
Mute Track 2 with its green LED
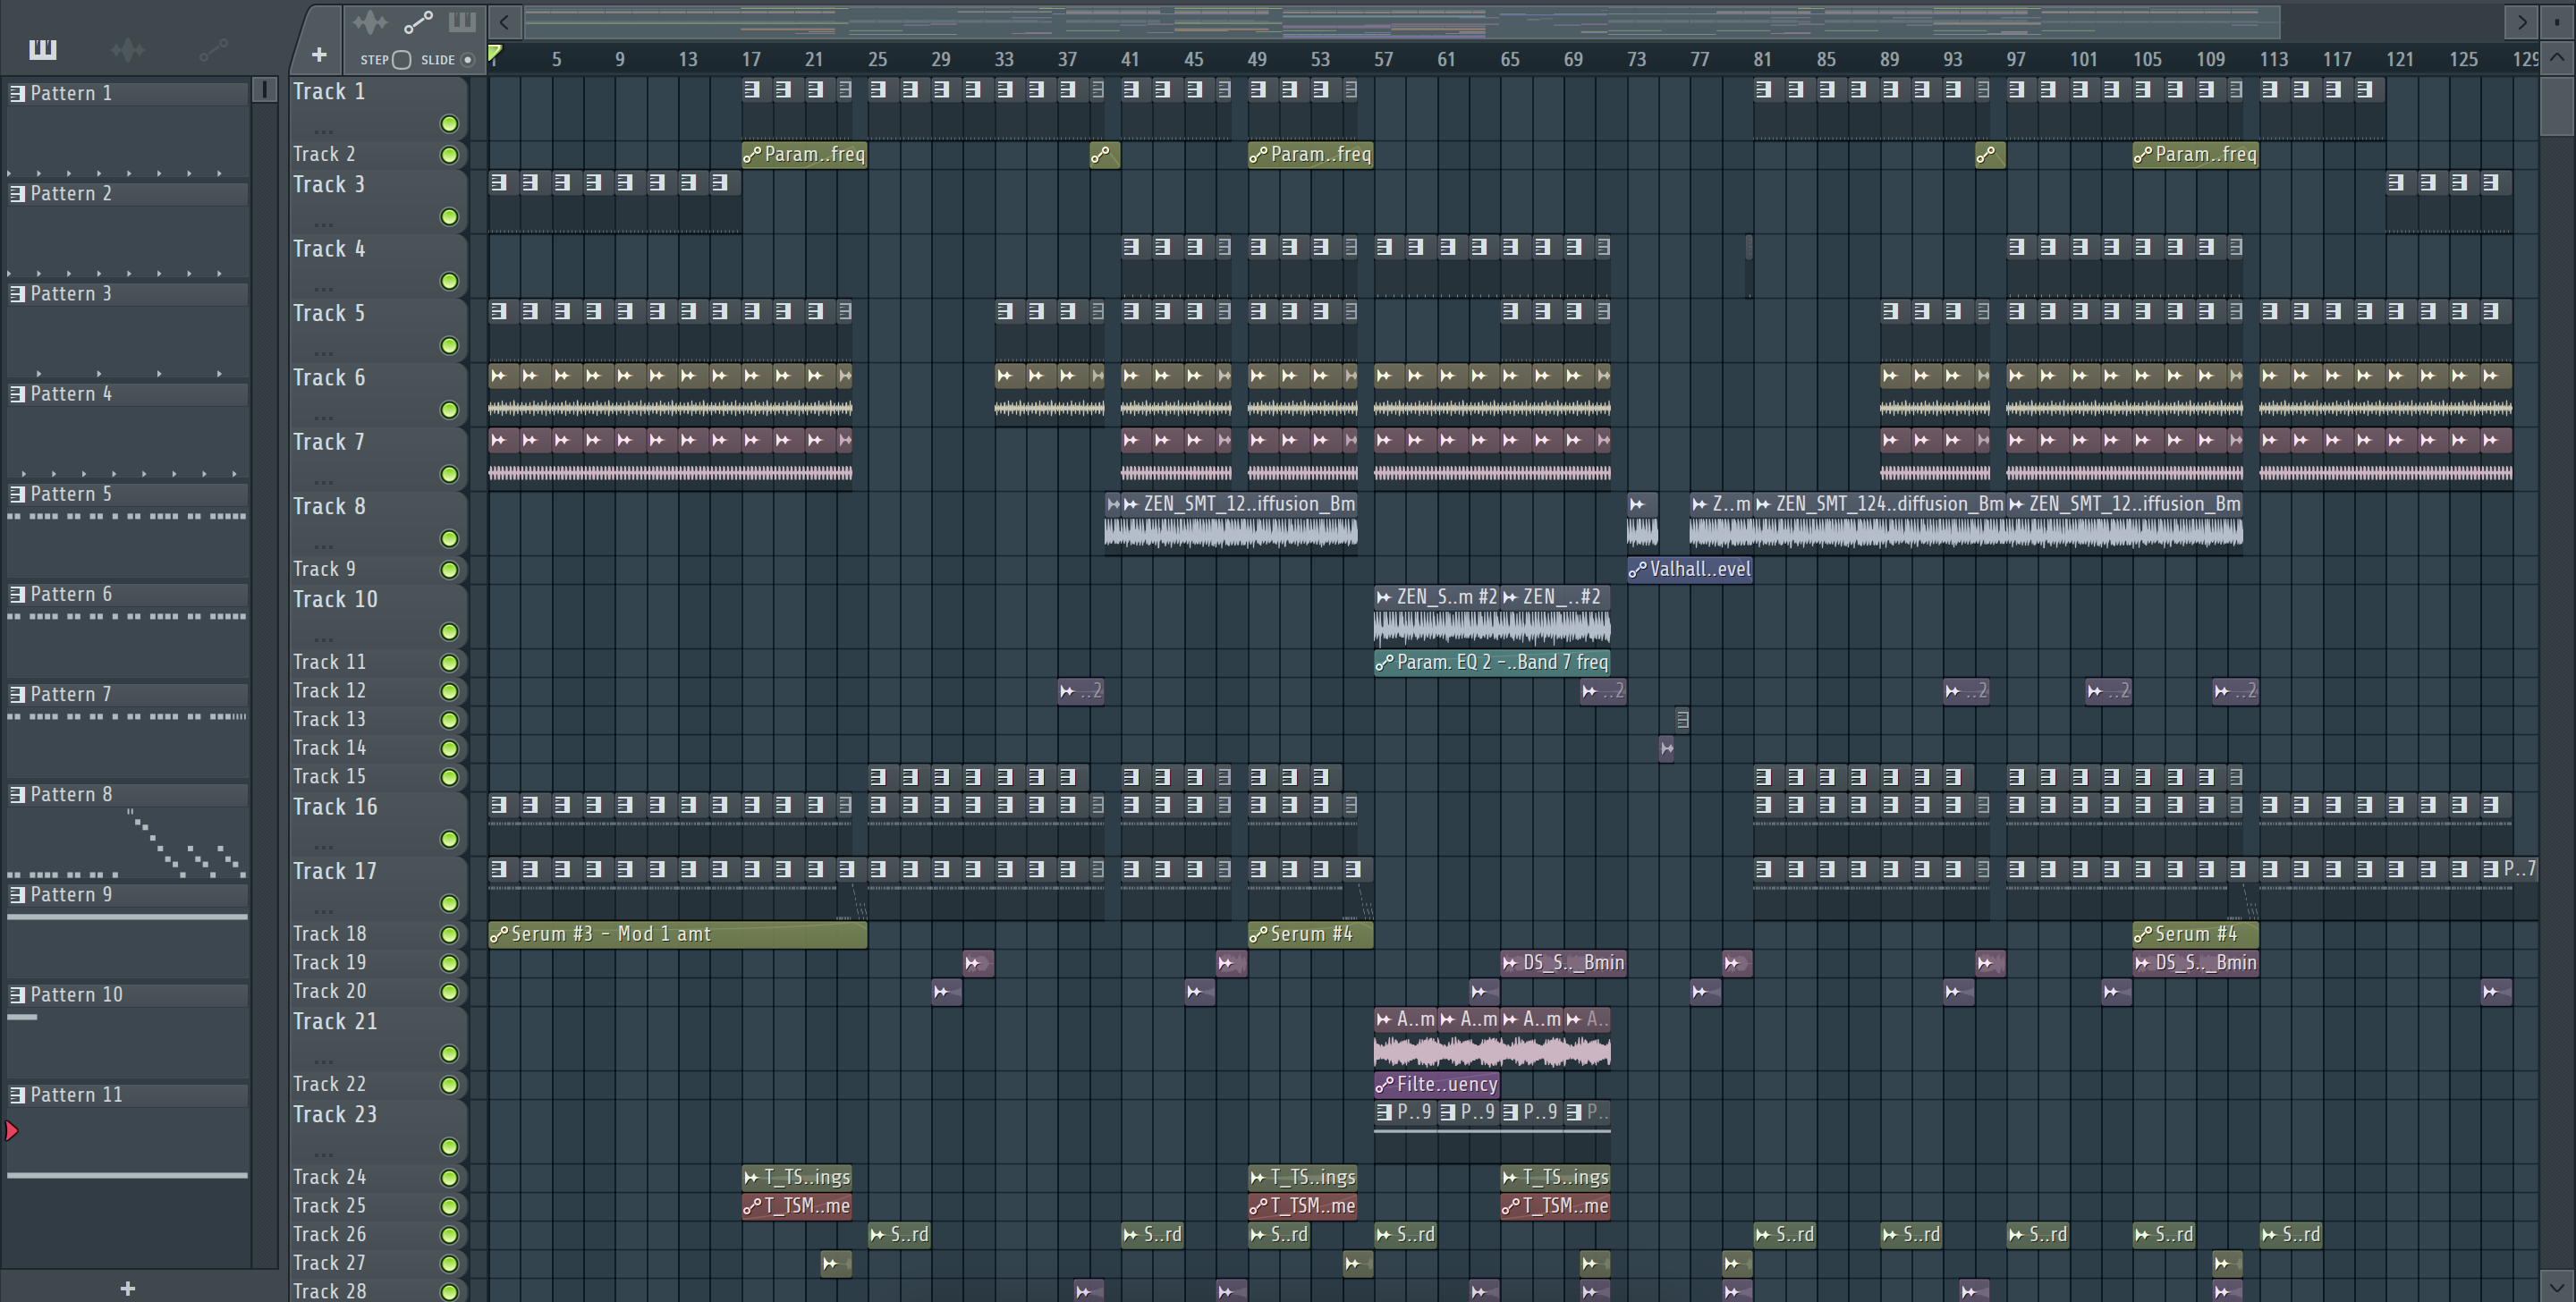tap(449, 155)
